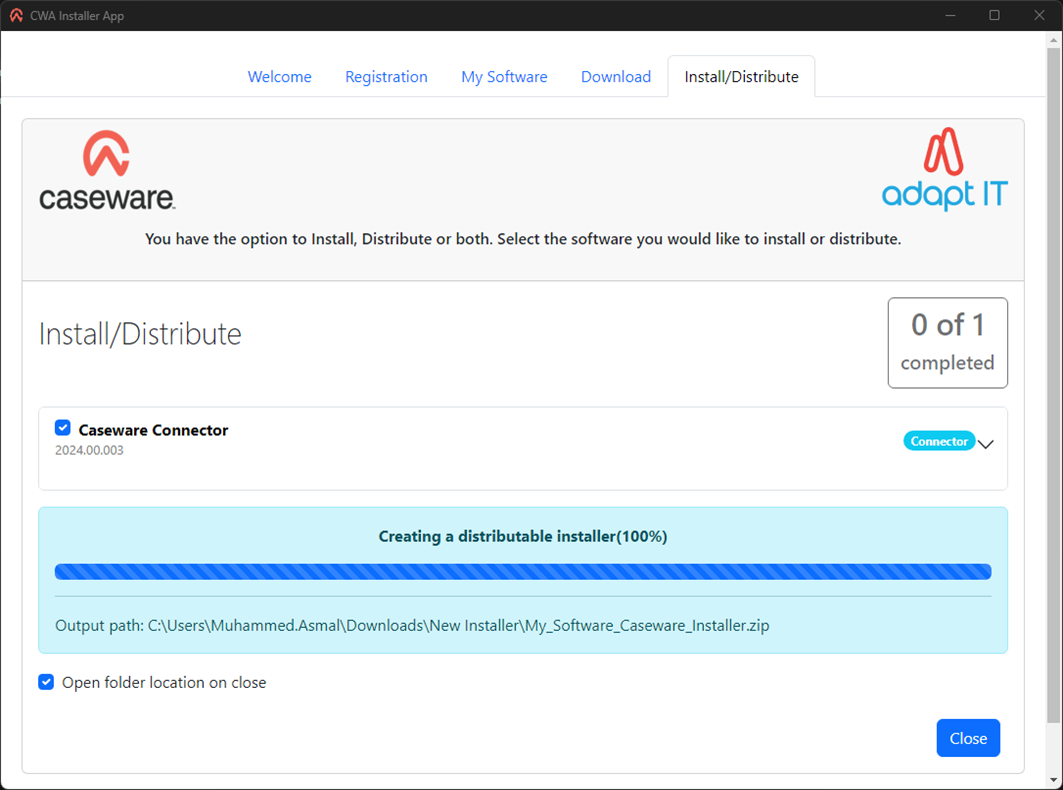This screenshot has width=1063, height=790.
Task: Click the CWA Installer app title icon
Action: (16, 16)
